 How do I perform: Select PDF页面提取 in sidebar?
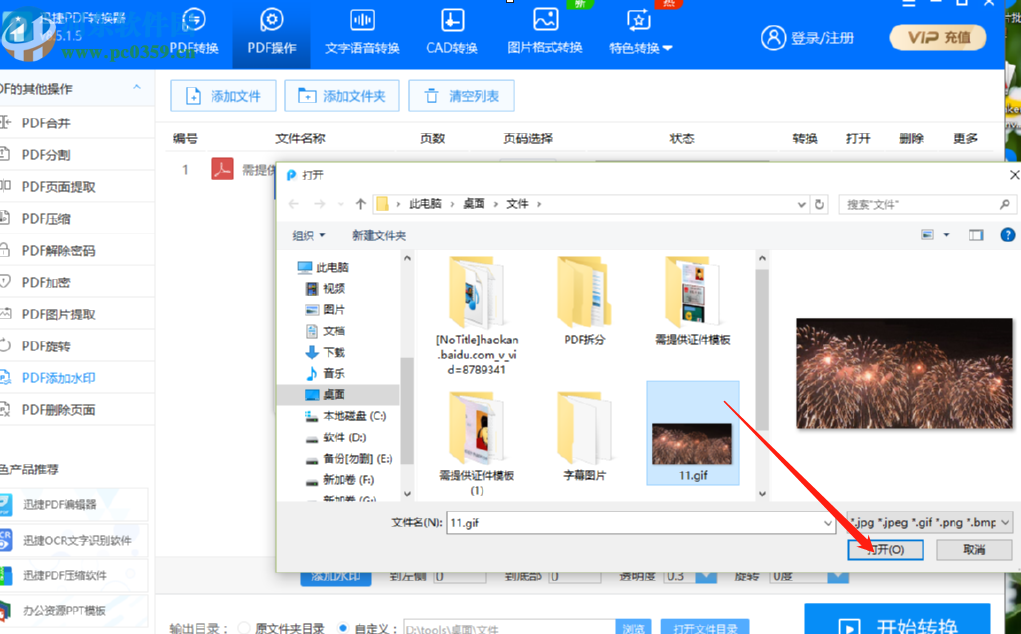[77, 186]
